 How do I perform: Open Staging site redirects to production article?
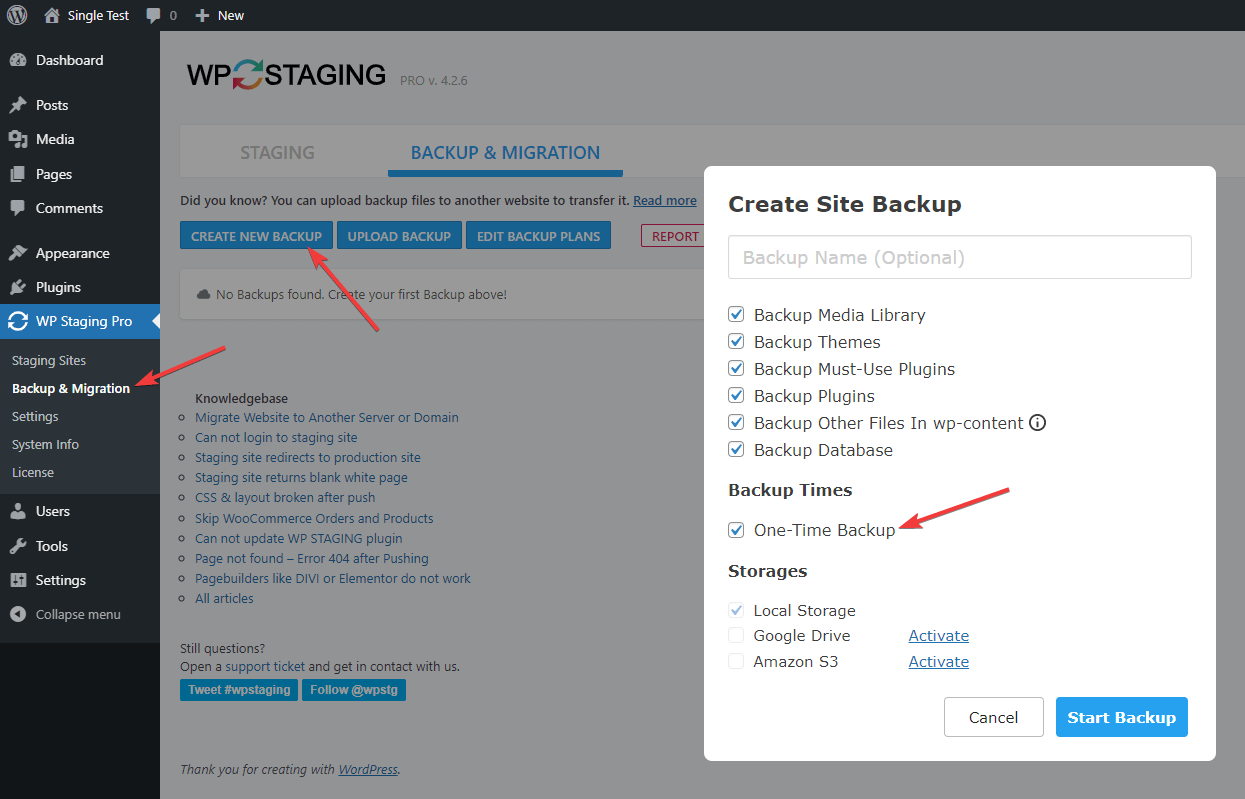pos(308,457)
